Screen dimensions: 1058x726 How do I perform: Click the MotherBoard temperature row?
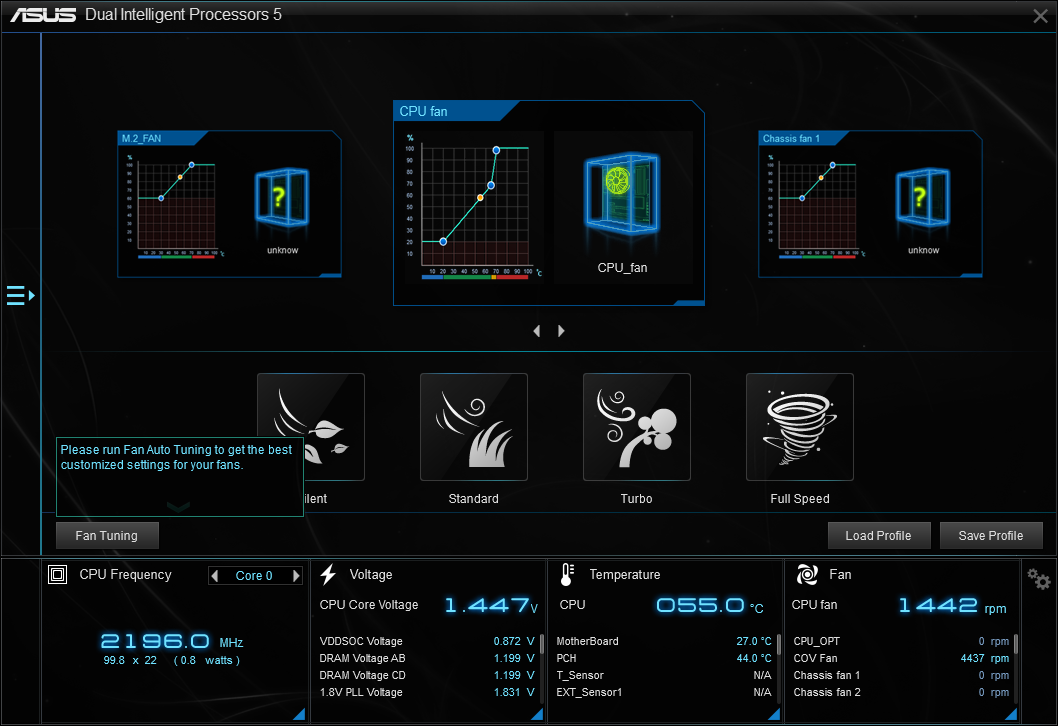pyautogui.click(x=664, y=641)
